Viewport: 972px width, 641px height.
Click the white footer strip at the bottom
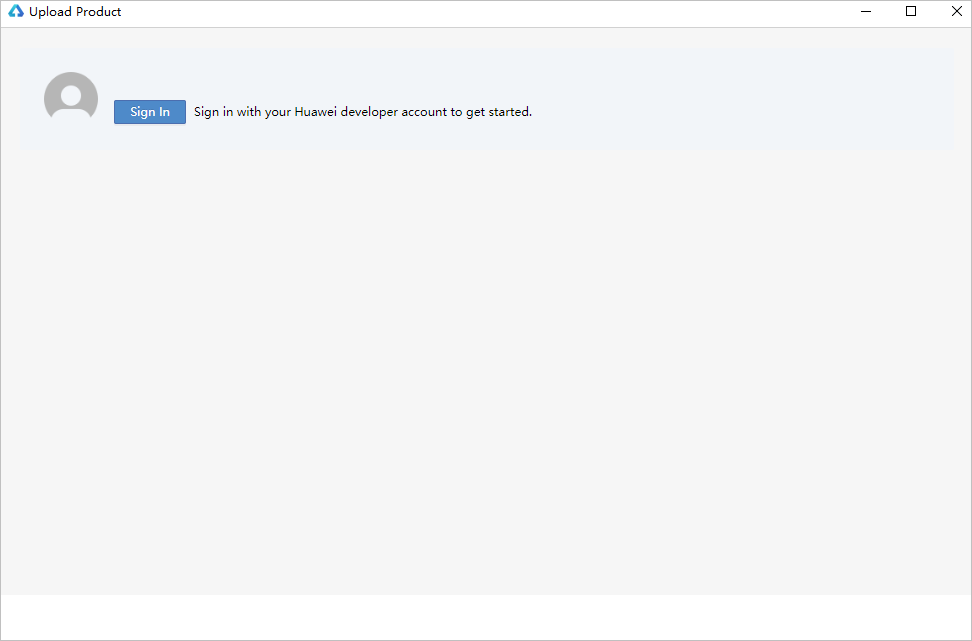click(x=486, y=616)
